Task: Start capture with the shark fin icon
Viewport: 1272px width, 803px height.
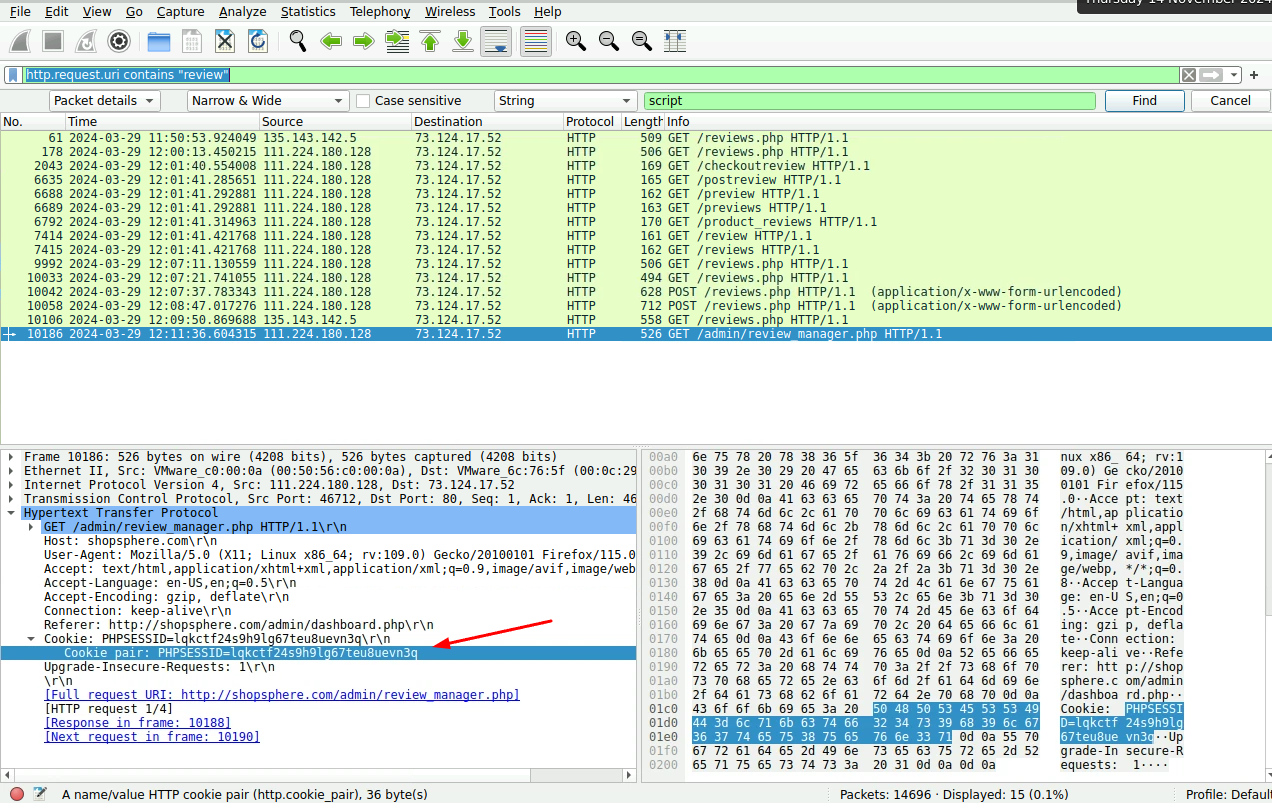Action: (21, 41)
